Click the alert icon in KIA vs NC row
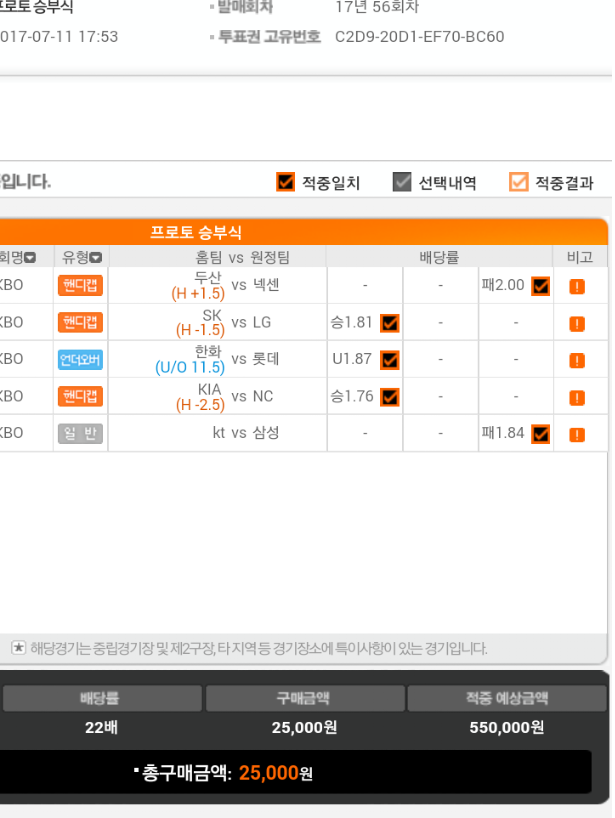Image resolution: width=615 pixels, height=818 pixels. point(576,398)
